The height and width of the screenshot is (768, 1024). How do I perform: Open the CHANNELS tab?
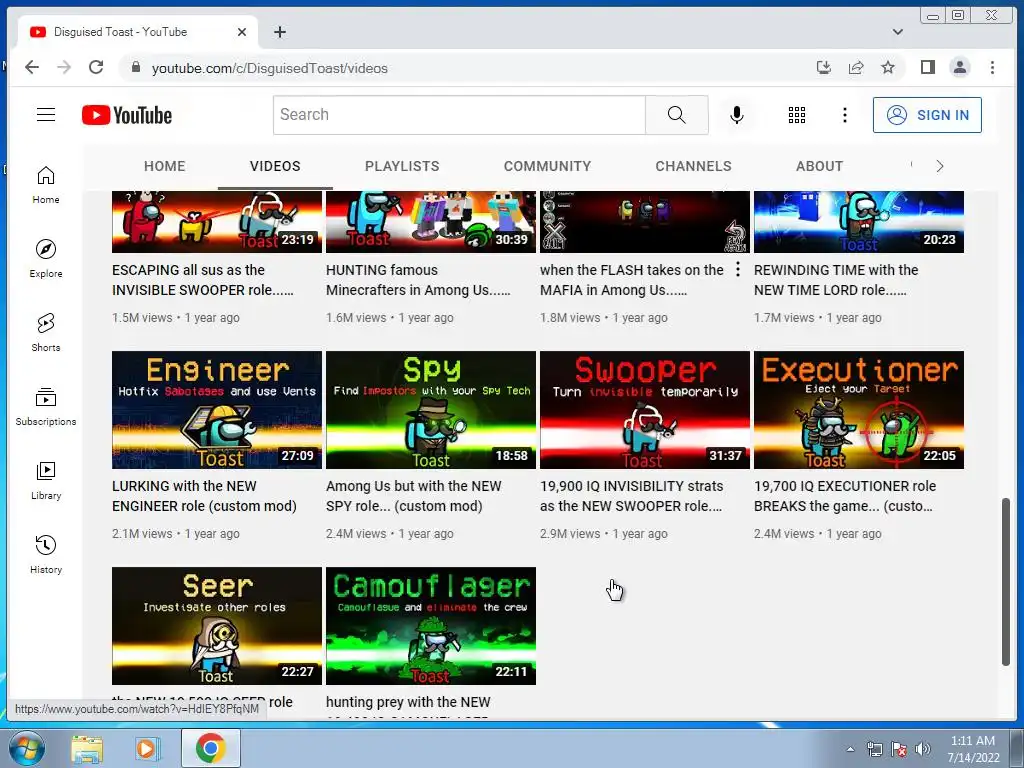click(694, 166)
